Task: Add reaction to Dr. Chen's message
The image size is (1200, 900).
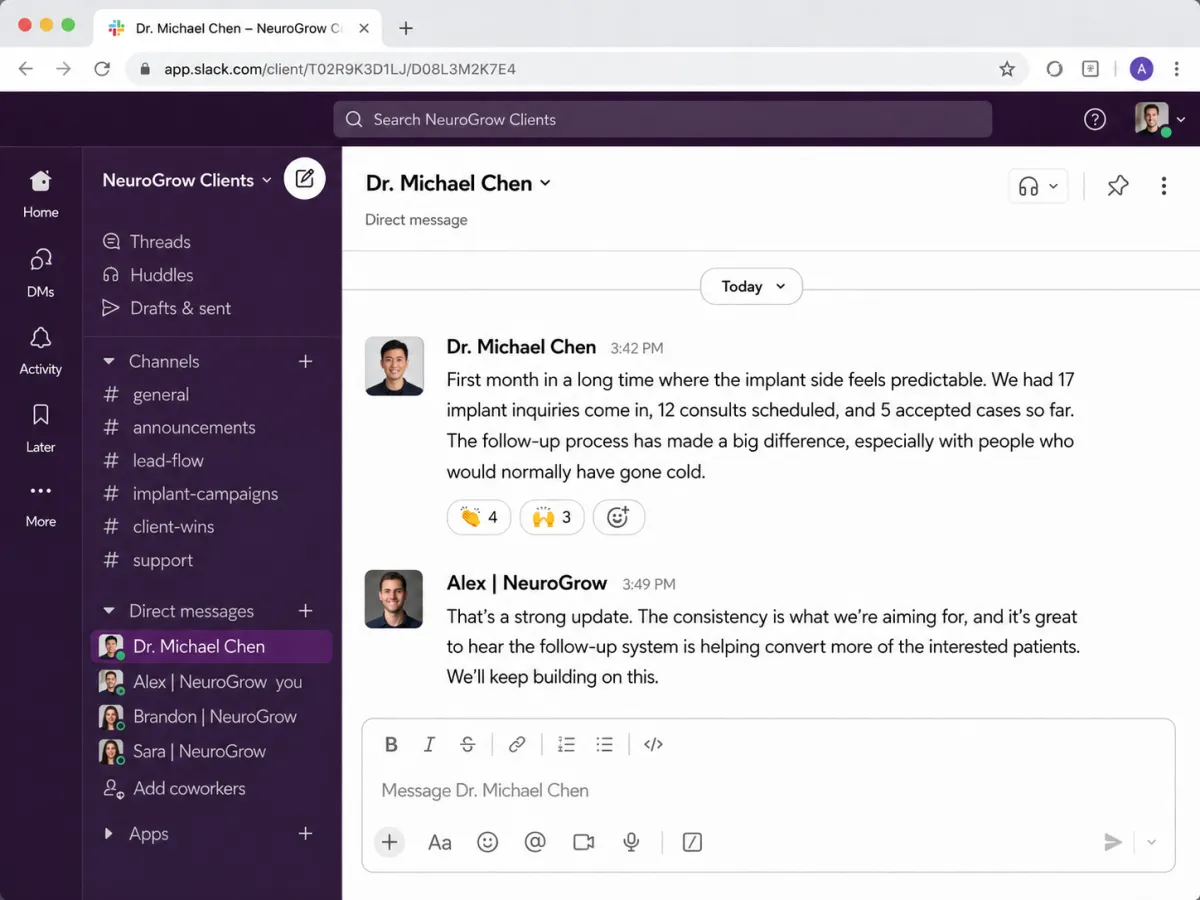Action: tap(619, 517)
